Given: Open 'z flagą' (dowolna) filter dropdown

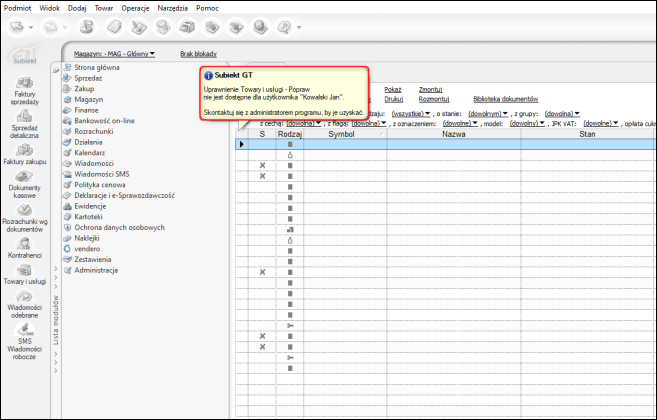Looking at the screenshot, I should [x=369, y=123].
